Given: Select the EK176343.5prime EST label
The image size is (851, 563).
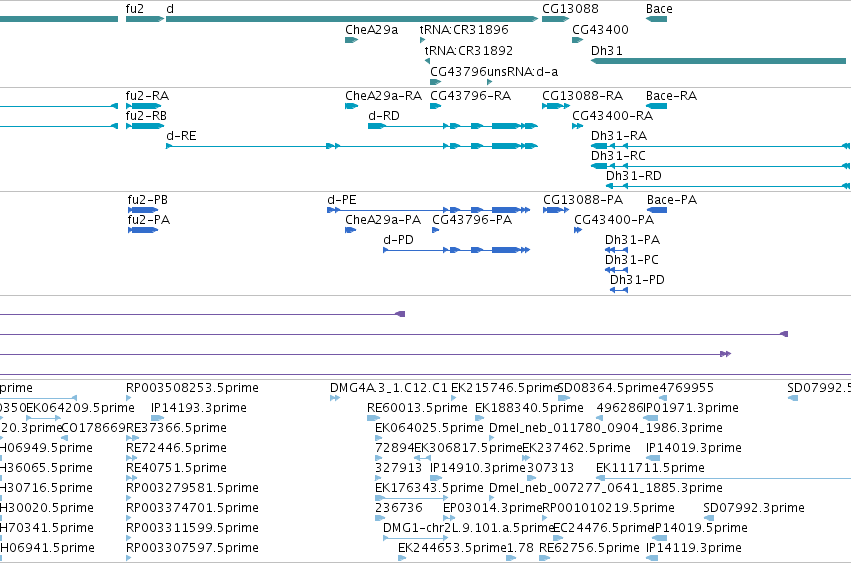Looking at the screenshot, I should pyautogui.click(x=429, y=488).
